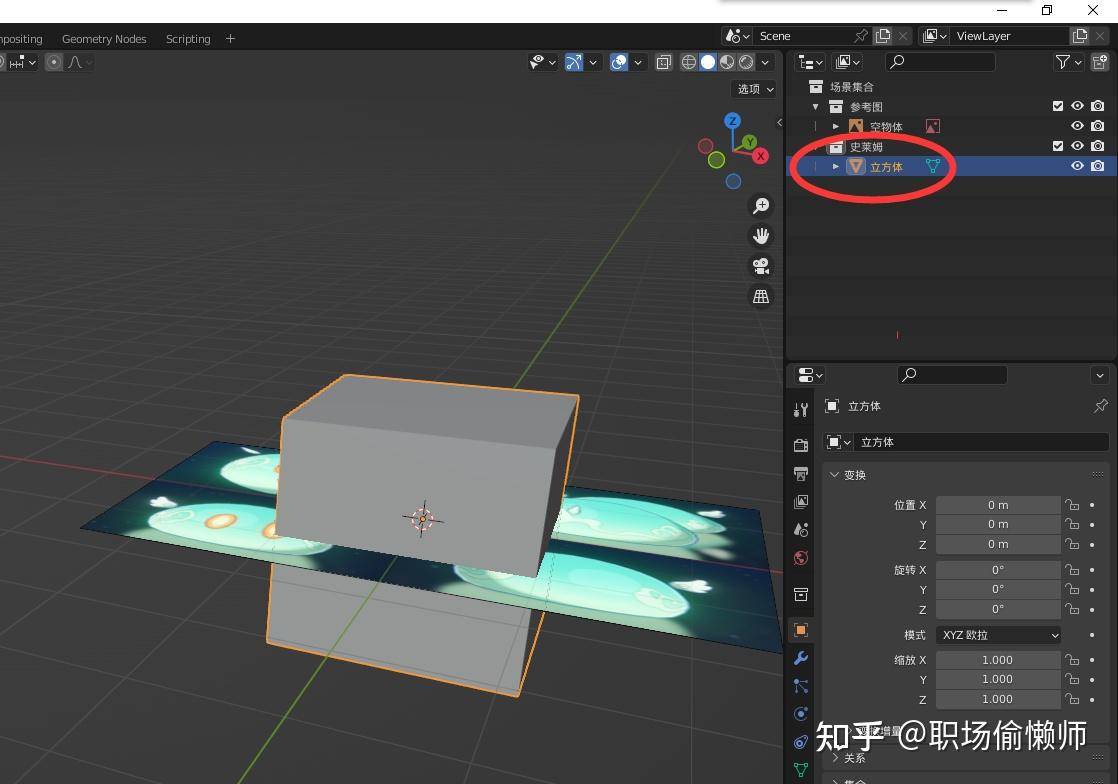Lock the 位置 X value with padlock
Viewport: 1118px width, 784px height.
click(1072, 505)
